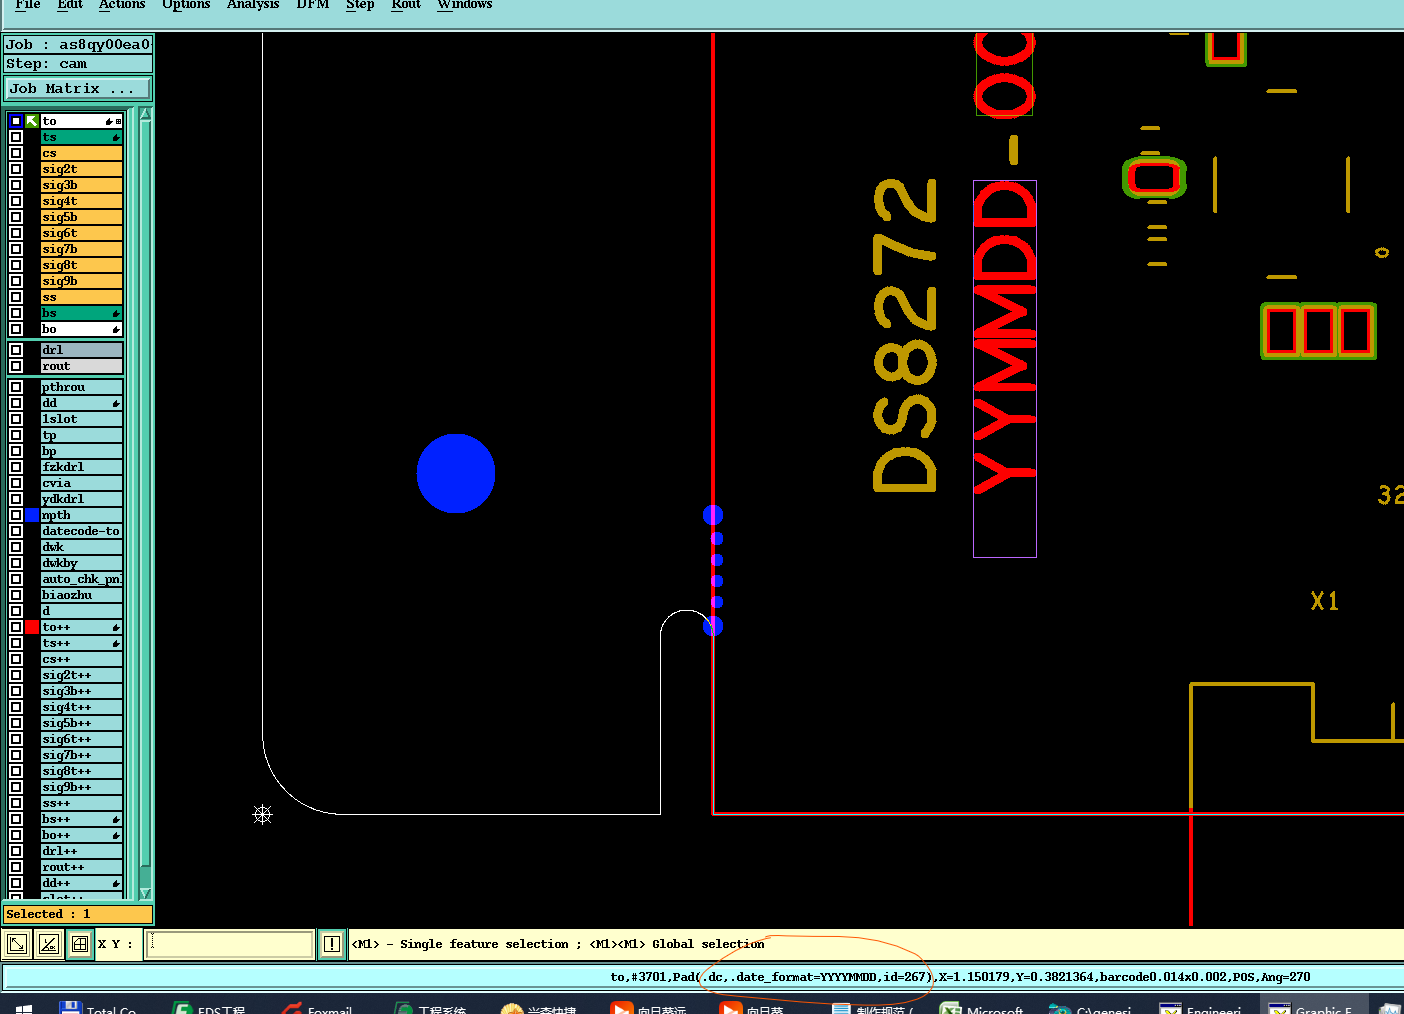Select layer 'sig5b' in the layer list
Screen dimensions: 1404x1014
tap(82, 217)
